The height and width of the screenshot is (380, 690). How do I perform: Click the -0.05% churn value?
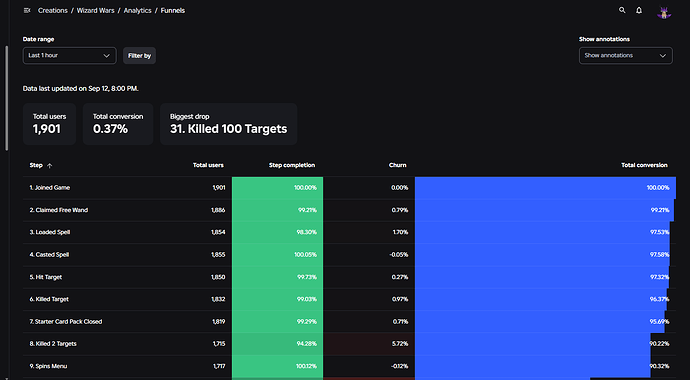tap(399, 255)
